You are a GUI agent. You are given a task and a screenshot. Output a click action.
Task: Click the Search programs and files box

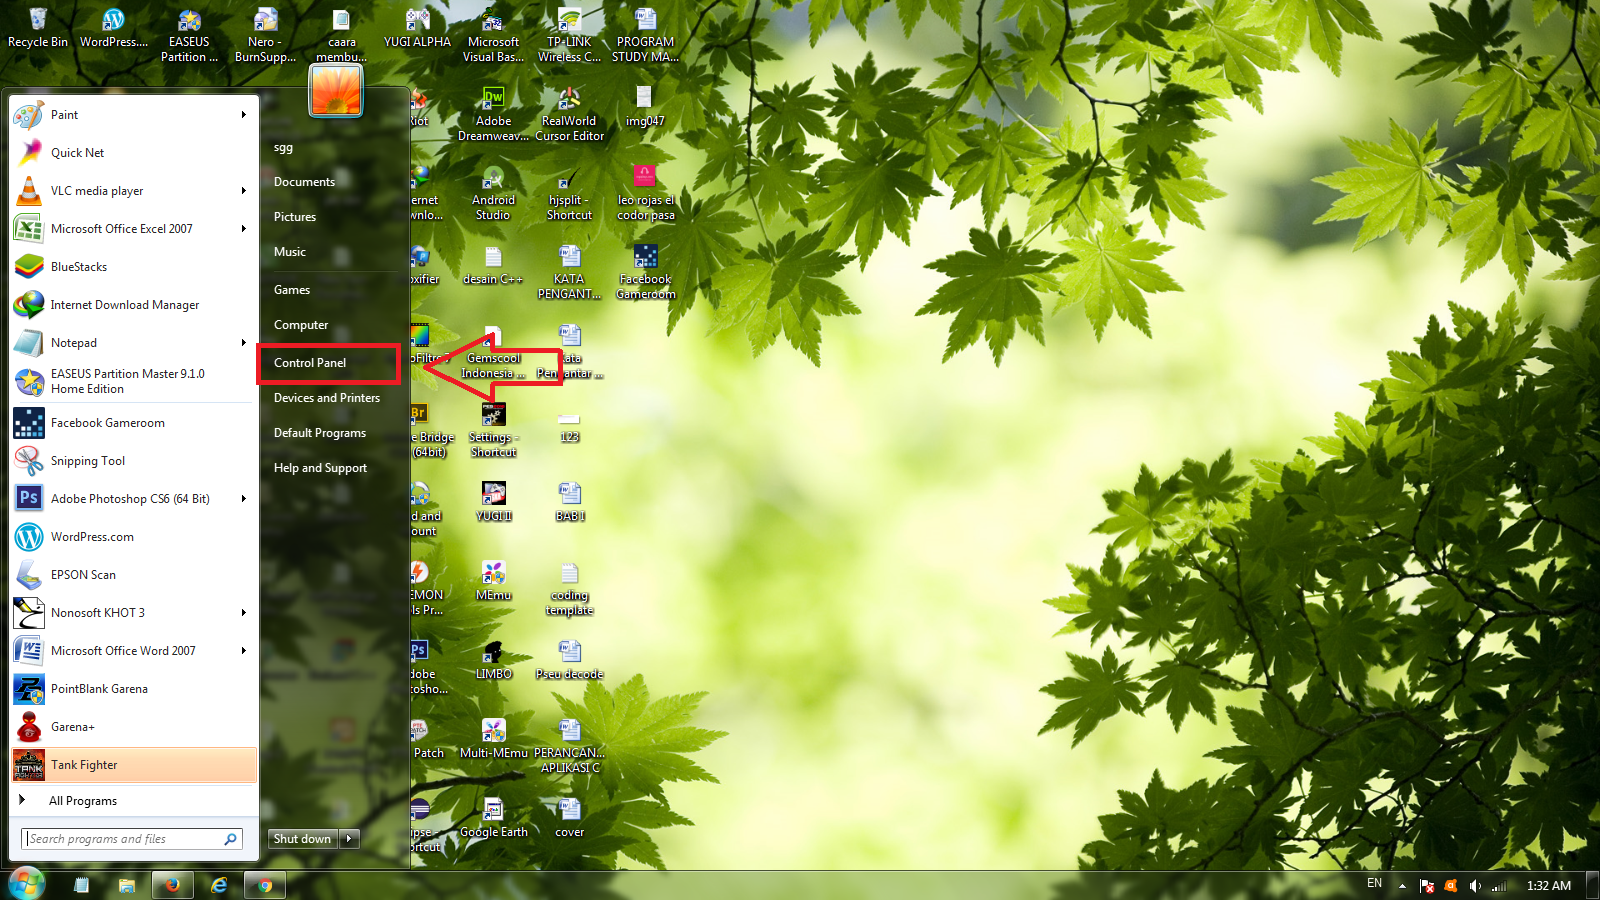[x=132, y=839]
